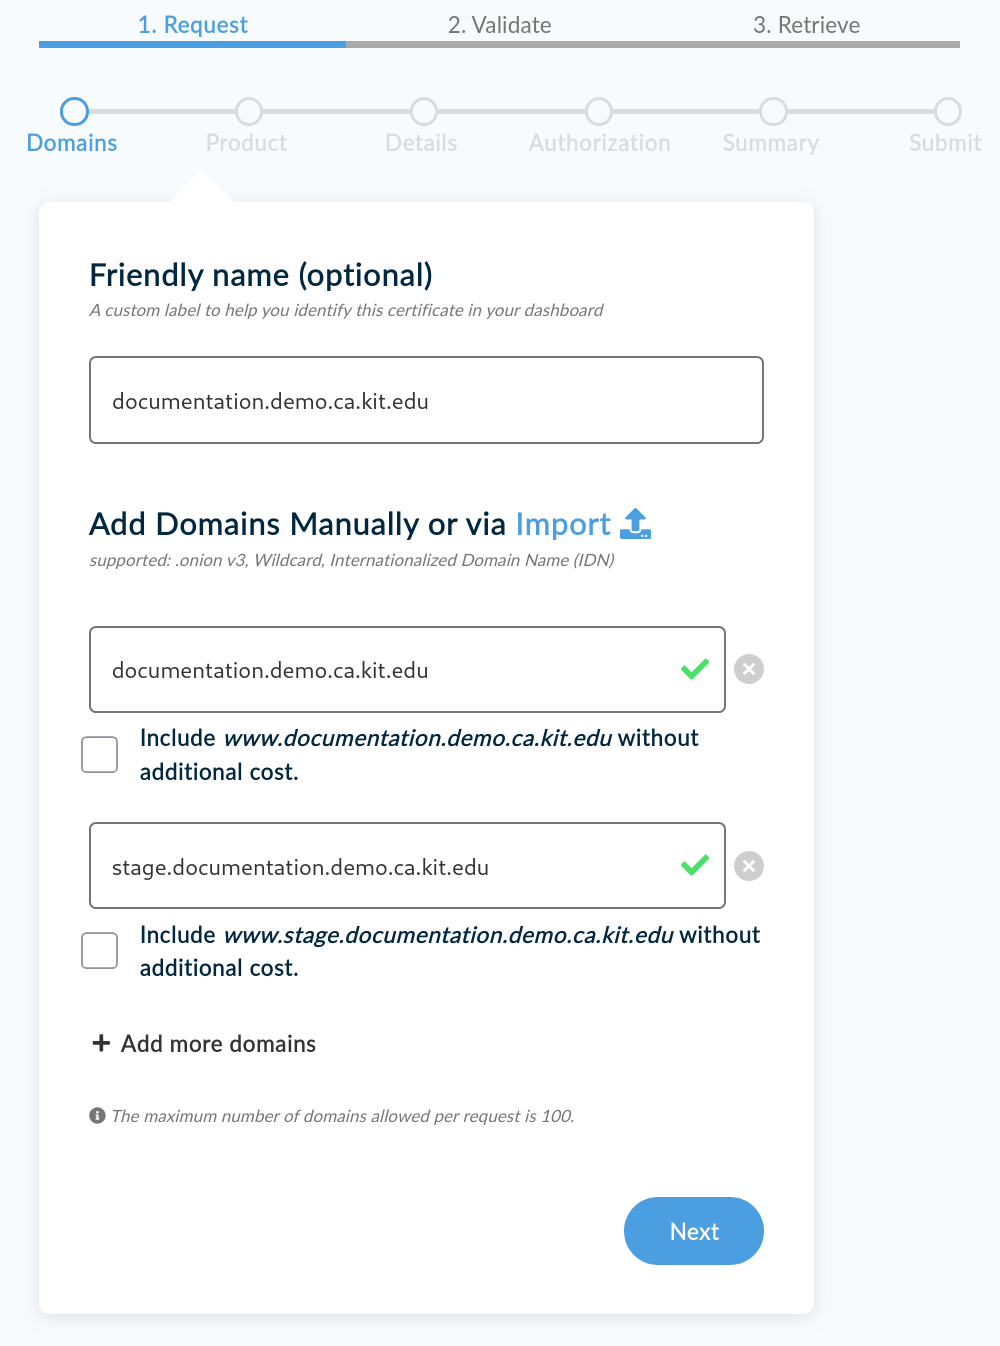This screenshot has height=1346, width=1000.
Task: Focus the Friendly name input field
Action: click(426, 400)
